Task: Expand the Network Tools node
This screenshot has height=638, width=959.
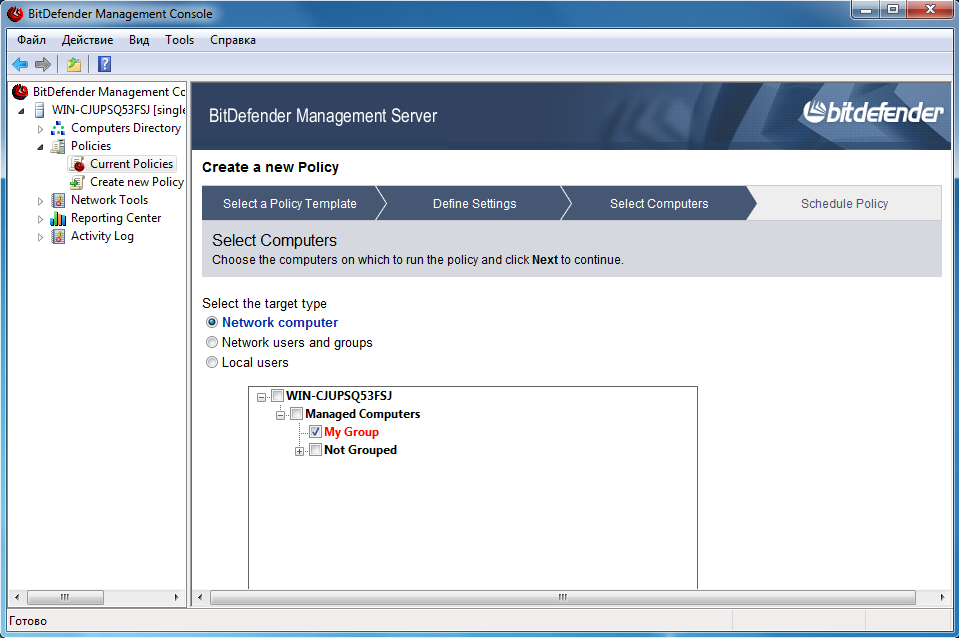Action: pyautogui.click(x=40, y=201)
